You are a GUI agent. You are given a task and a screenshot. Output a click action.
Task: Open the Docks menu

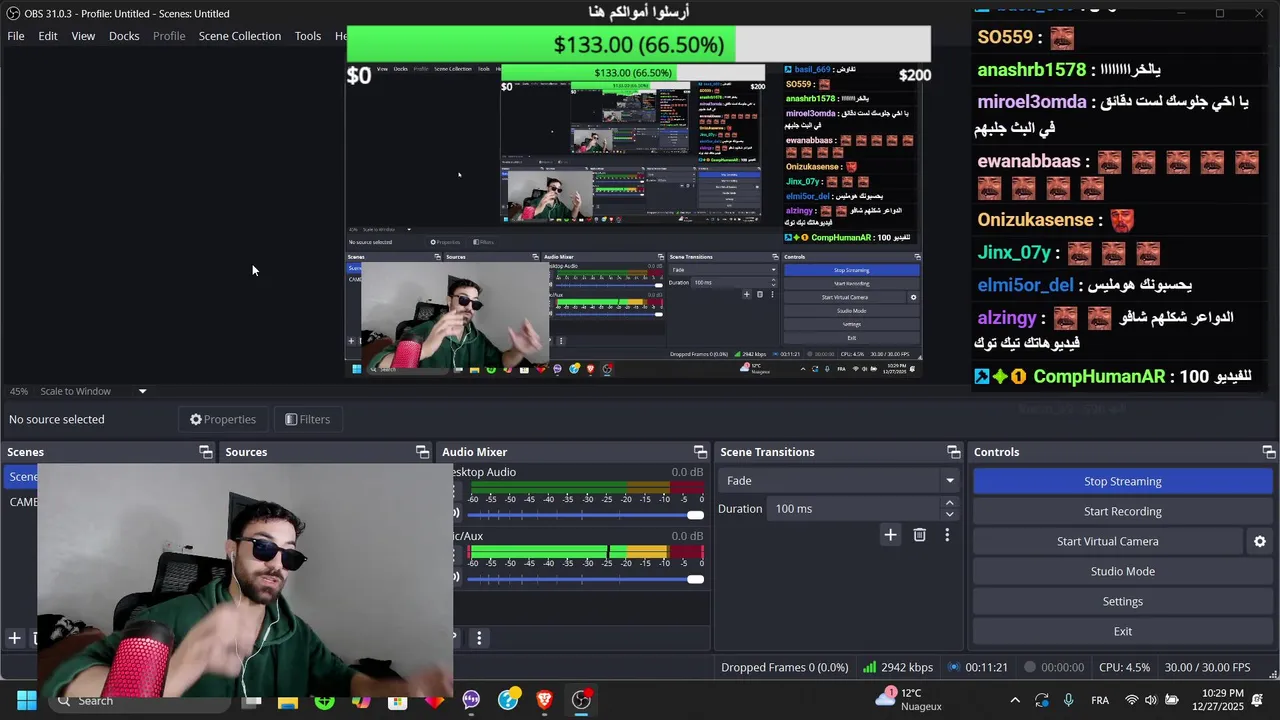click(x=124, y=36)
